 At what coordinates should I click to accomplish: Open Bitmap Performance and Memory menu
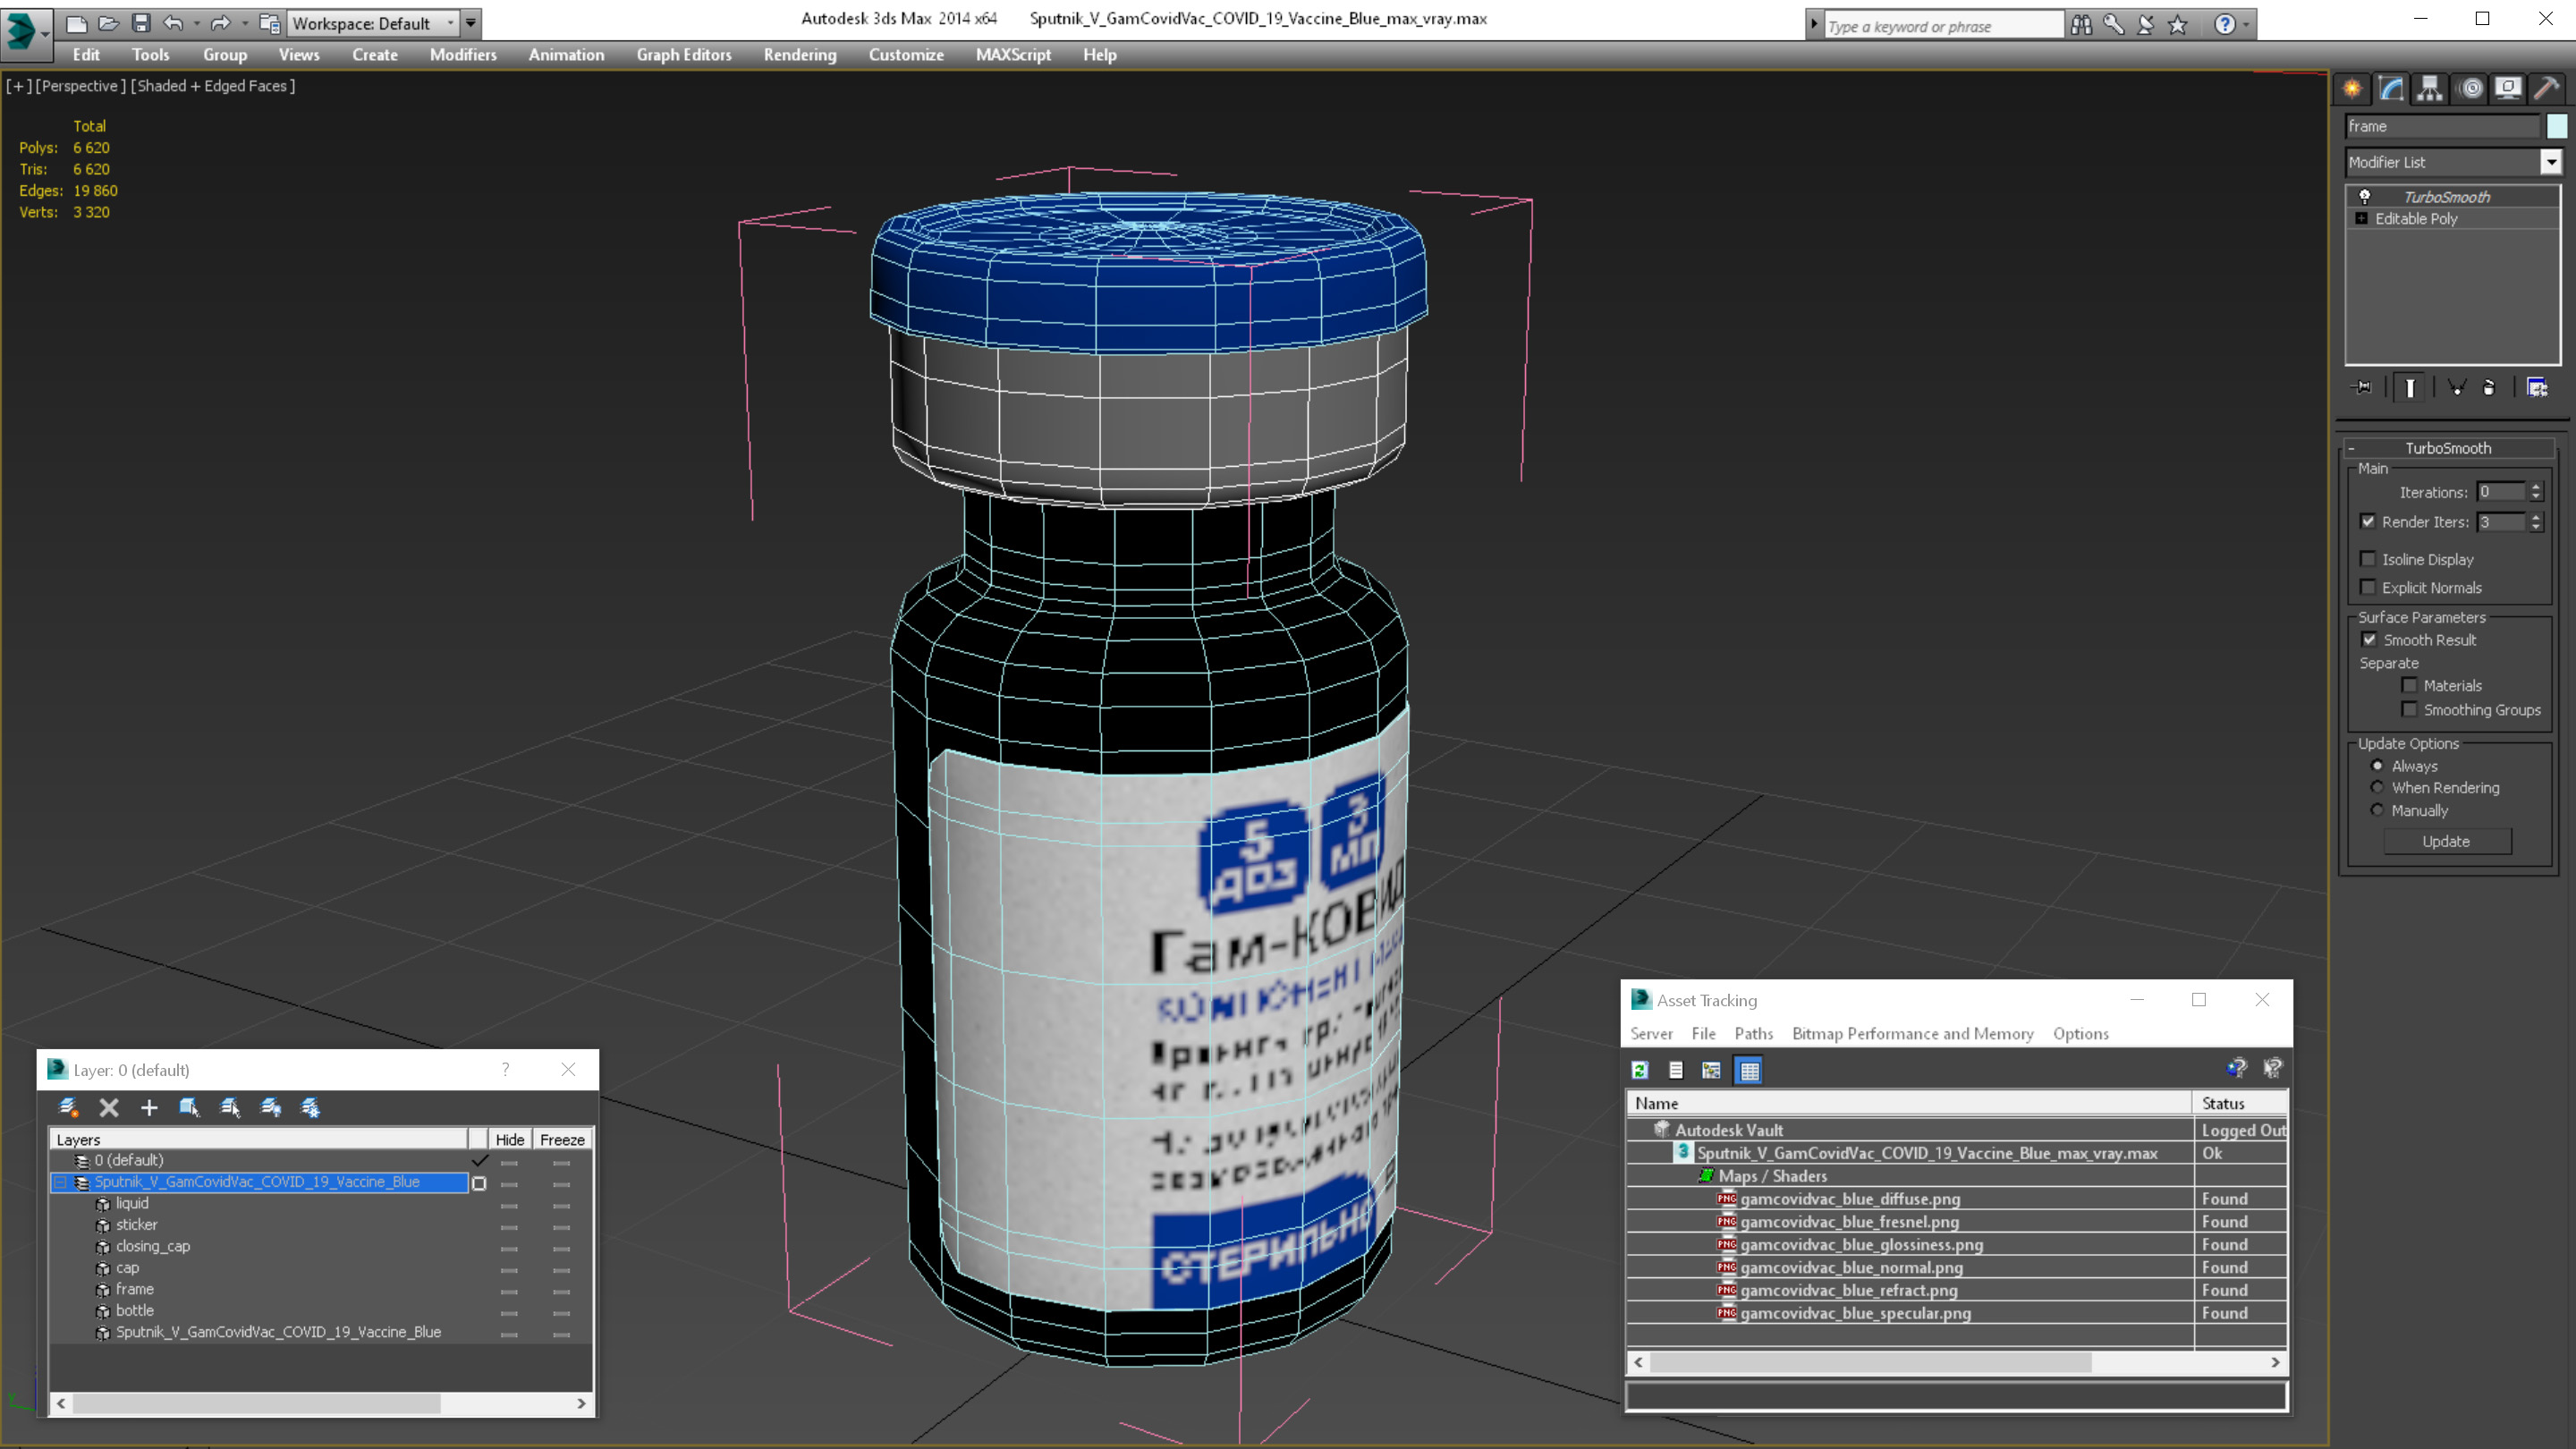(1912, 1034)
